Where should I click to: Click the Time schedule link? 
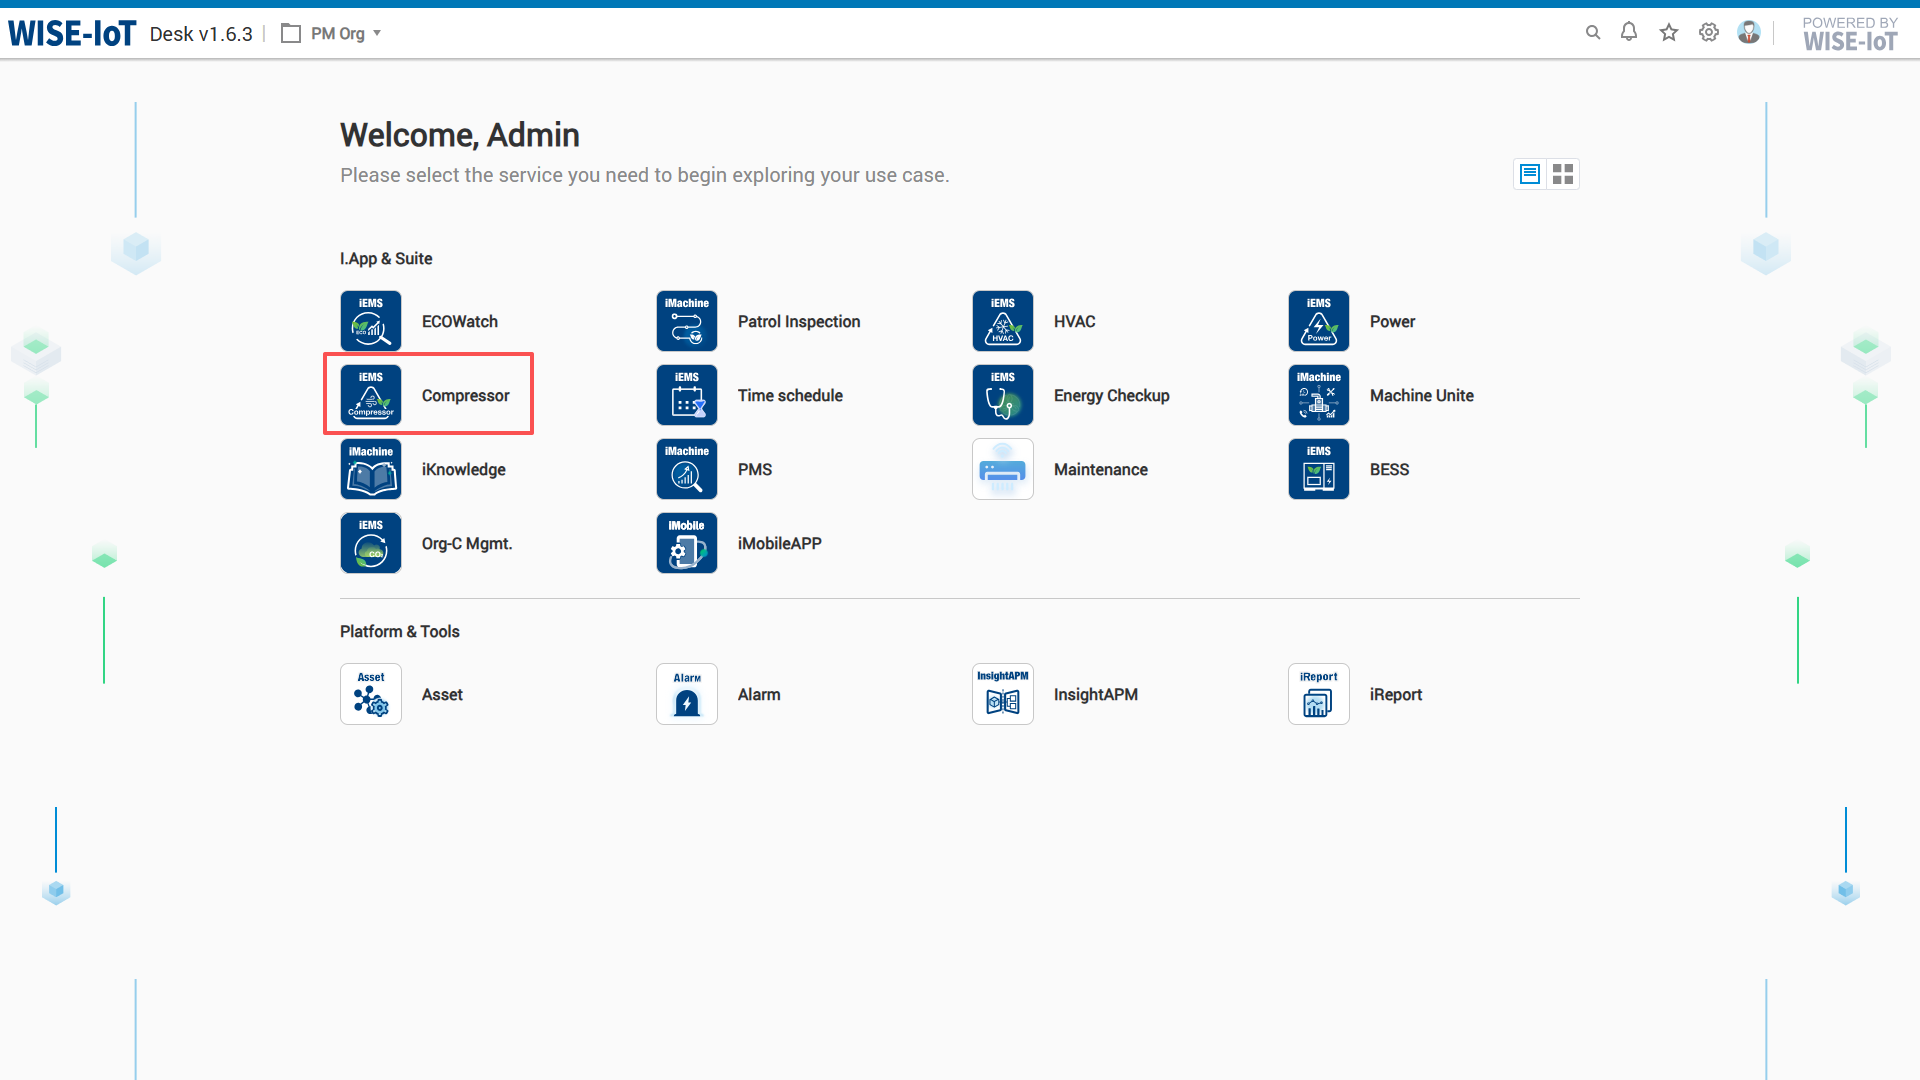click(x=789, y=395)
